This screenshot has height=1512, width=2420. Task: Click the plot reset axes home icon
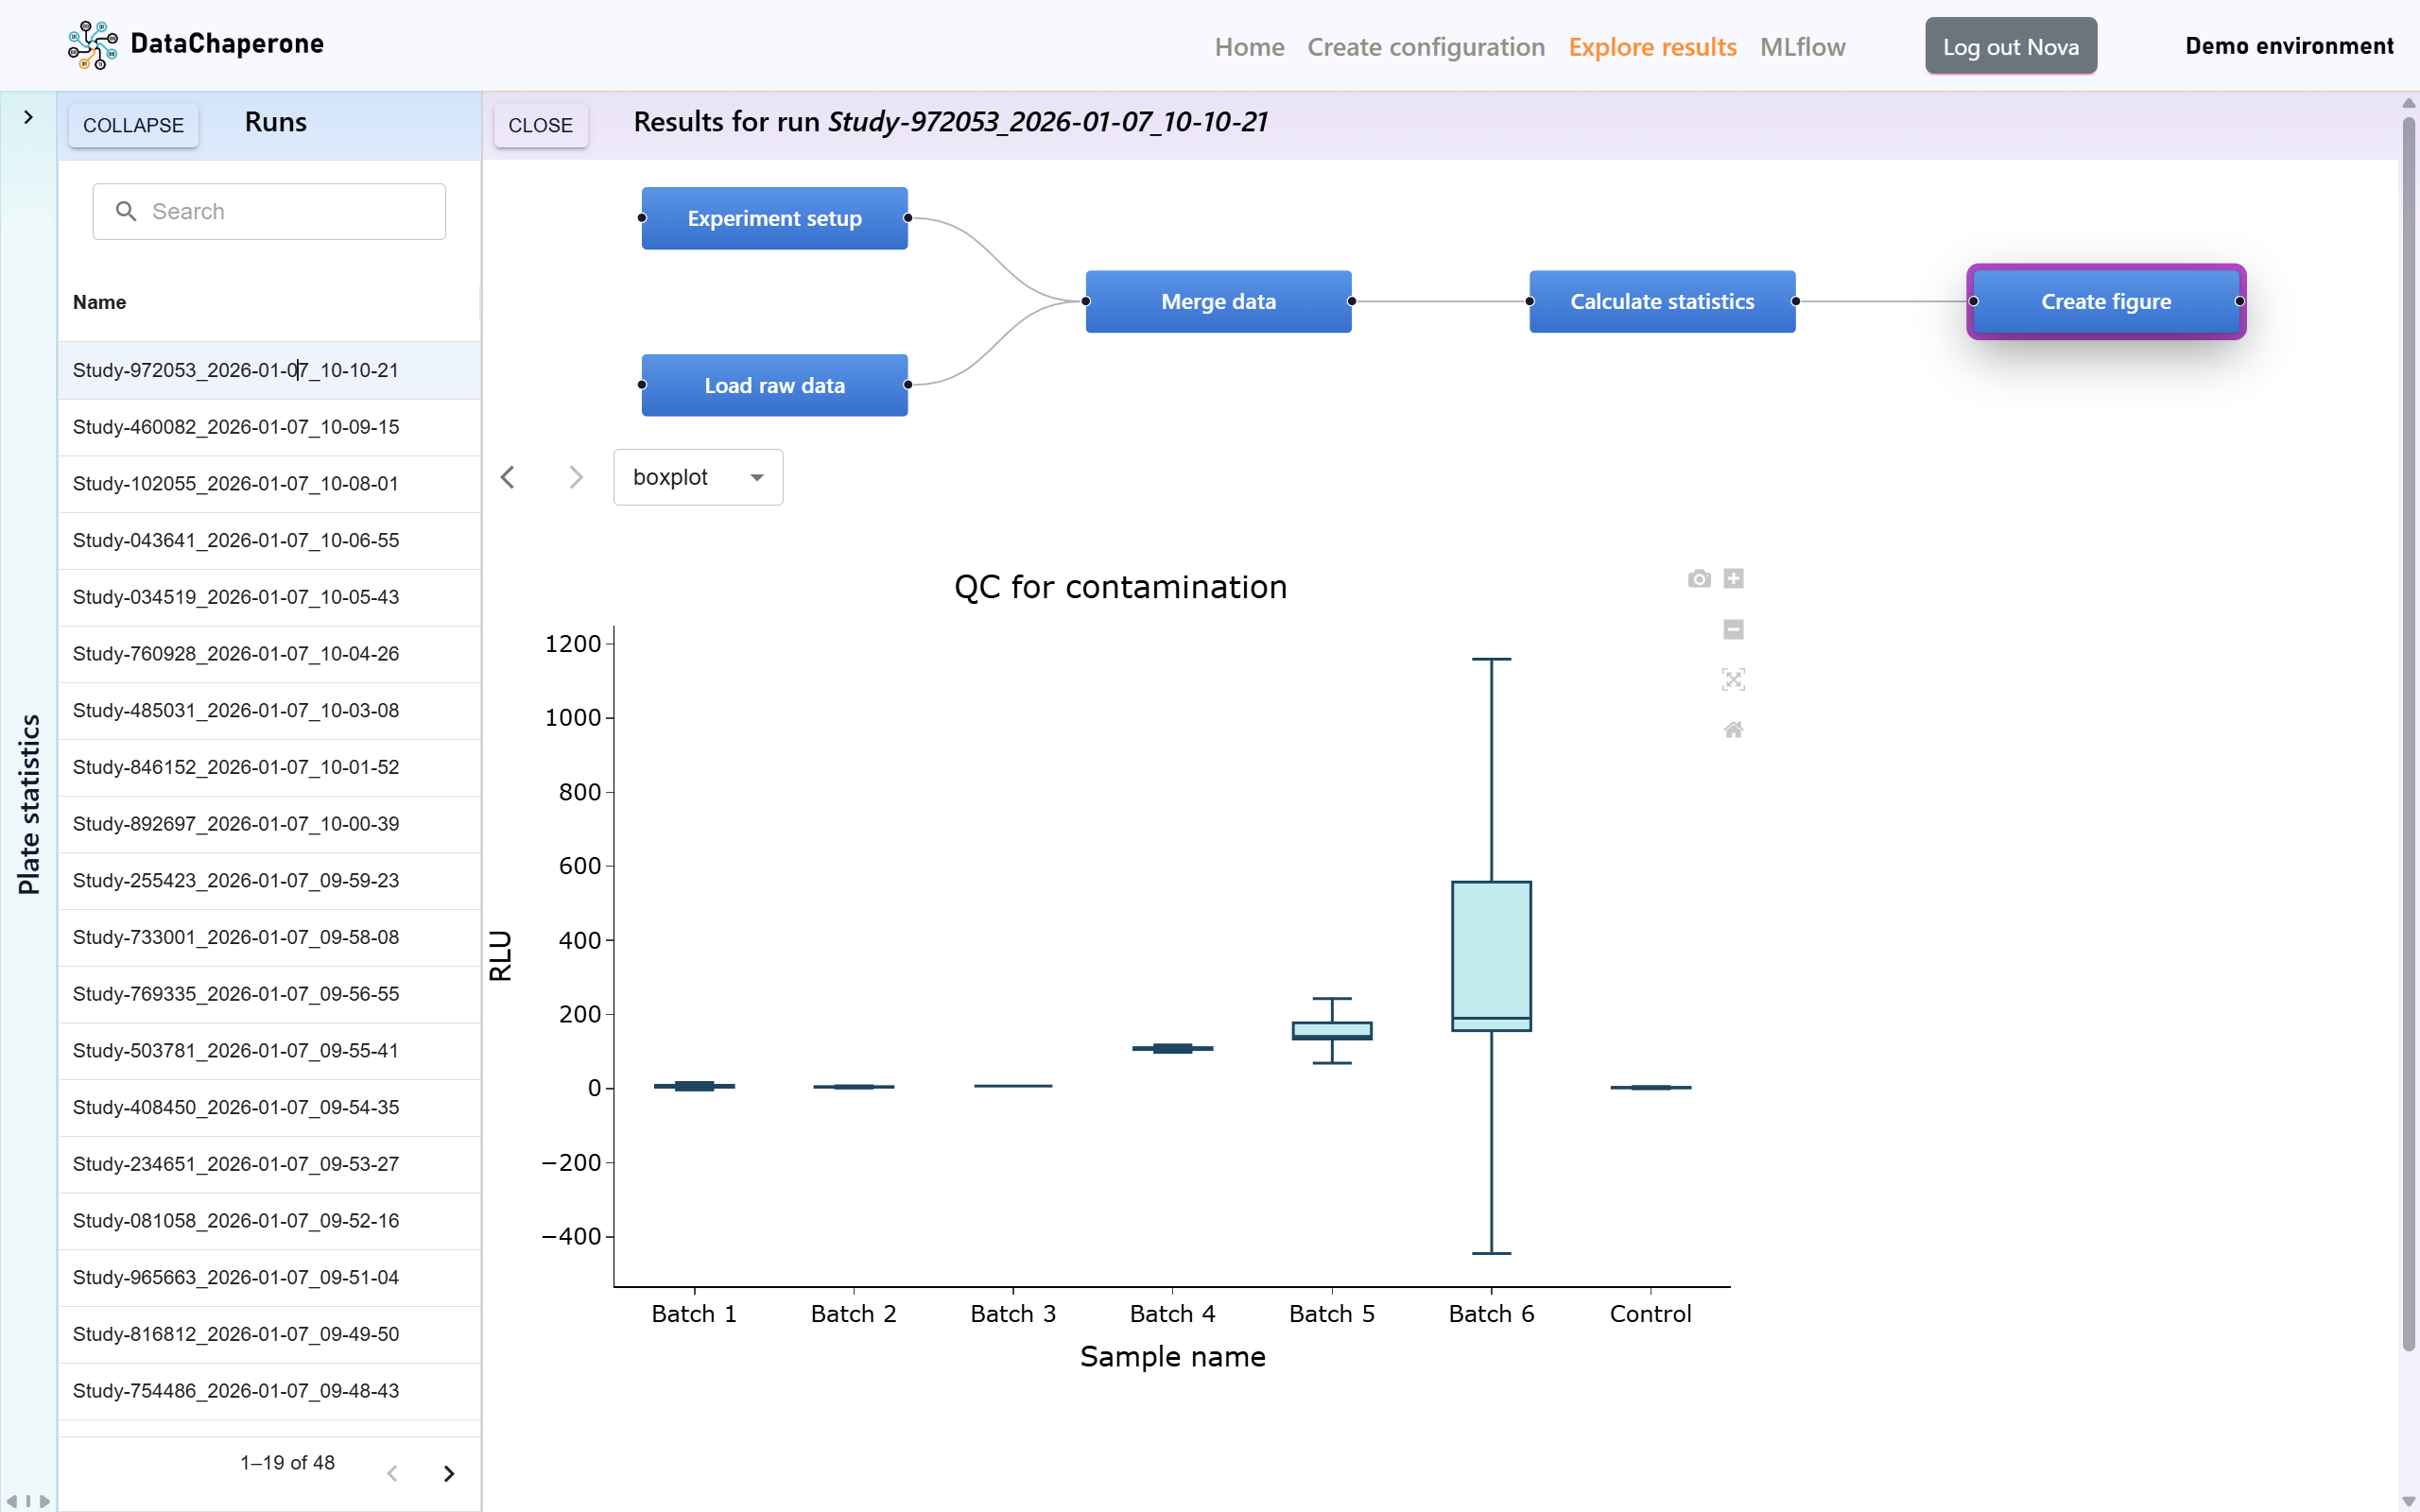[1733, 730]
